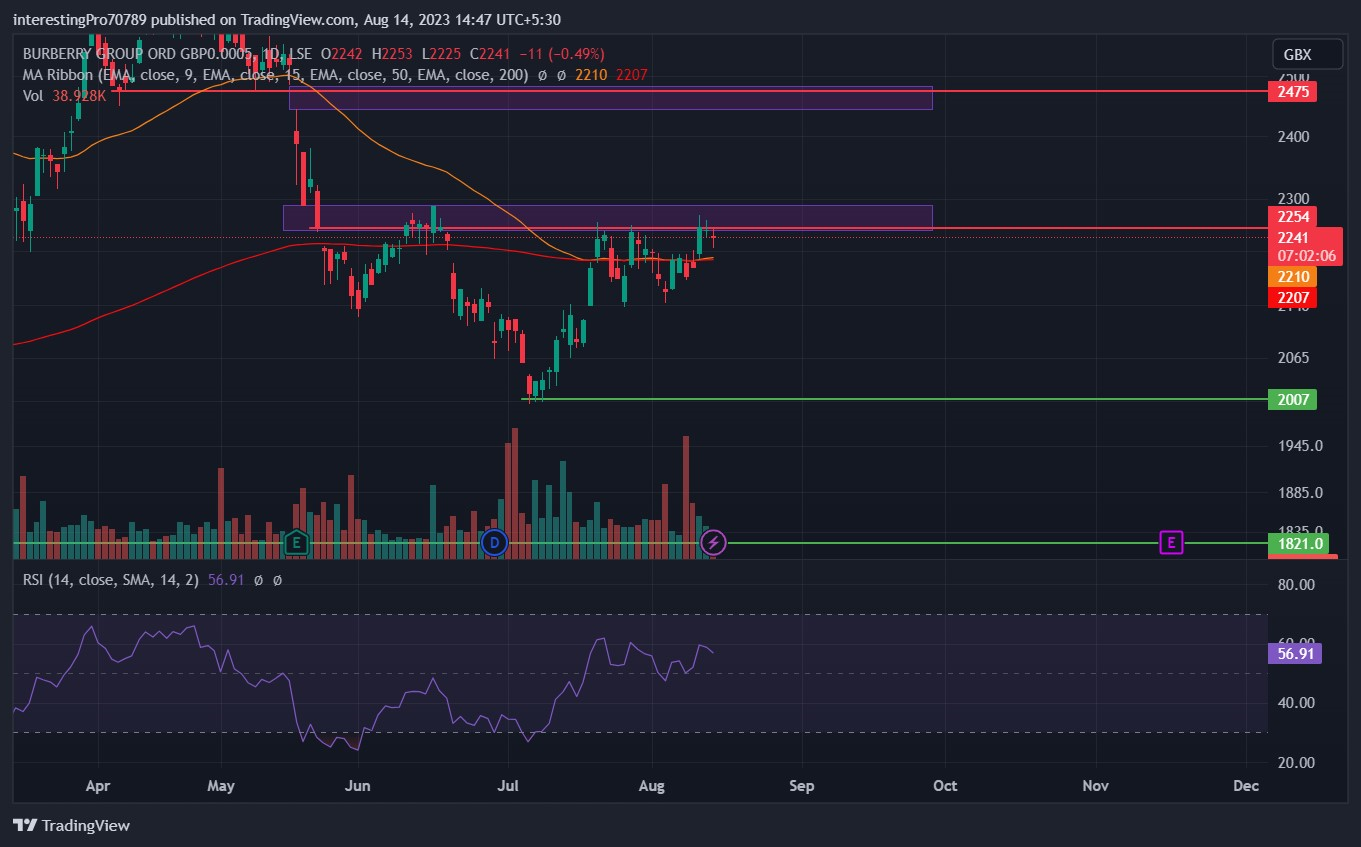Click the close value C2241 in legend
Image resolution: width=1361 pixels, height=847 pixels.
[x=491, y=54]
